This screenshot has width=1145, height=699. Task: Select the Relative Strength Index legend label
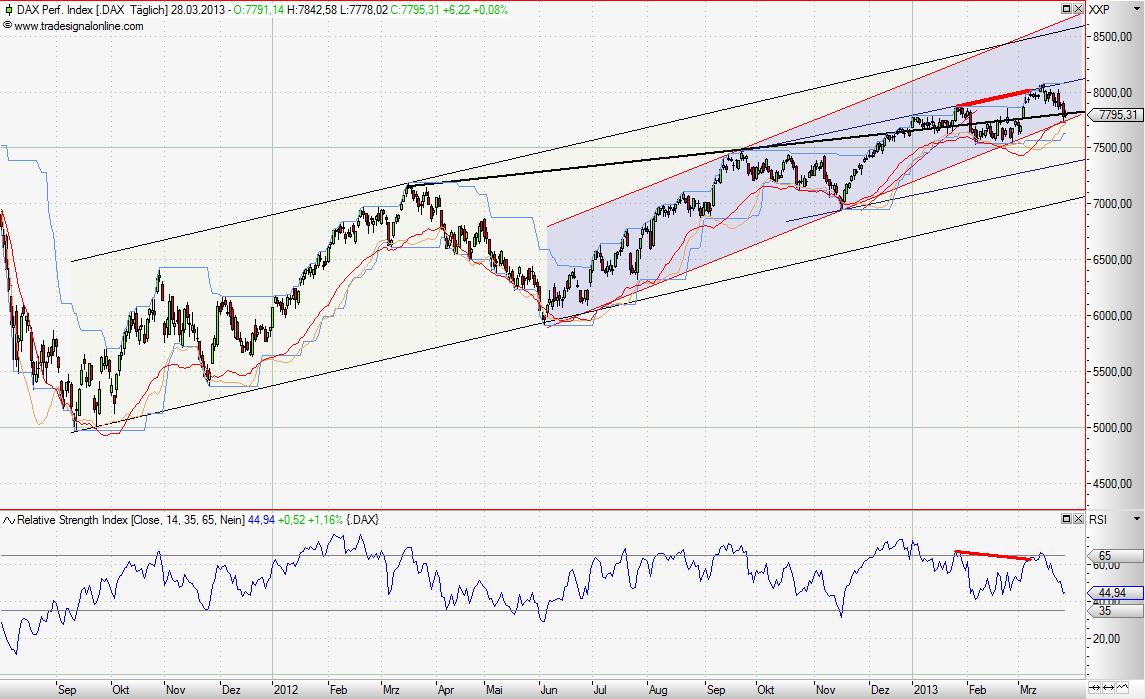(x=72, y=520)
